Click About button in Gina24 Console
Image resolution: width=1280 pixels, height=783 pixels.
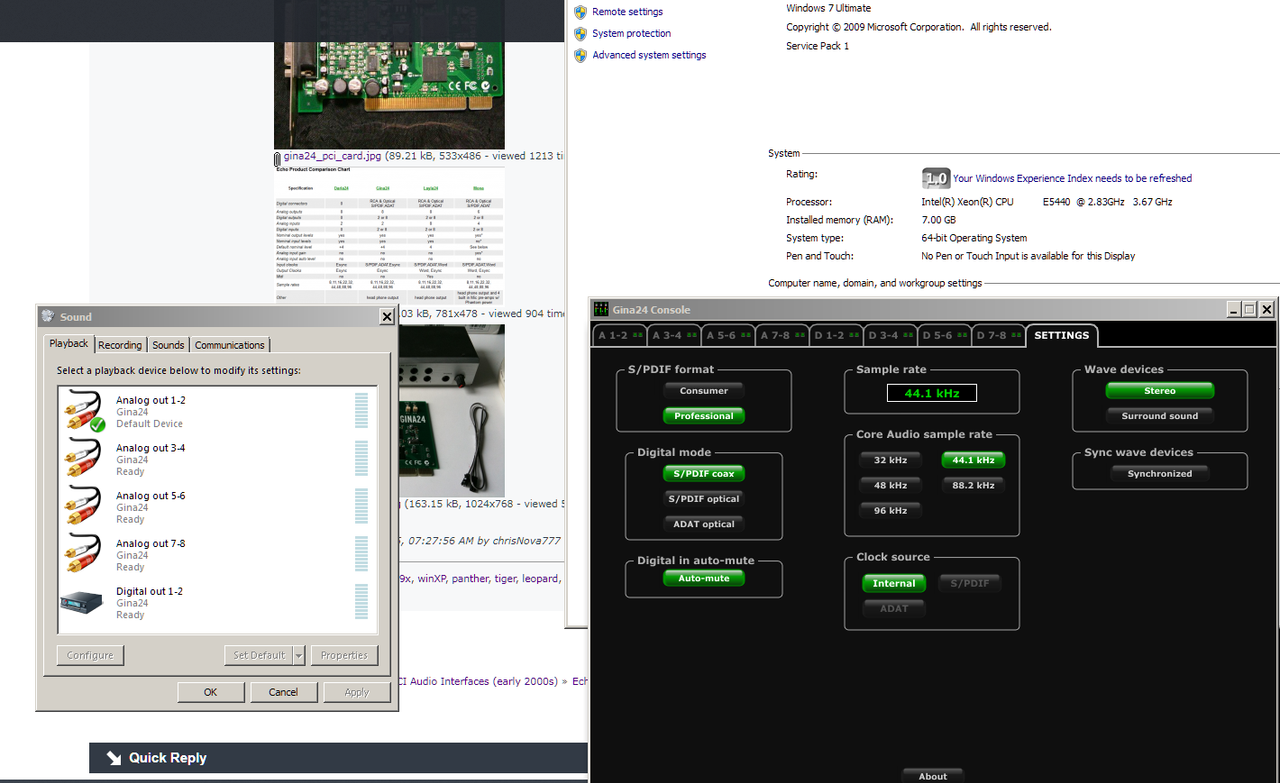pyautogui.click(x=933, y=776)
